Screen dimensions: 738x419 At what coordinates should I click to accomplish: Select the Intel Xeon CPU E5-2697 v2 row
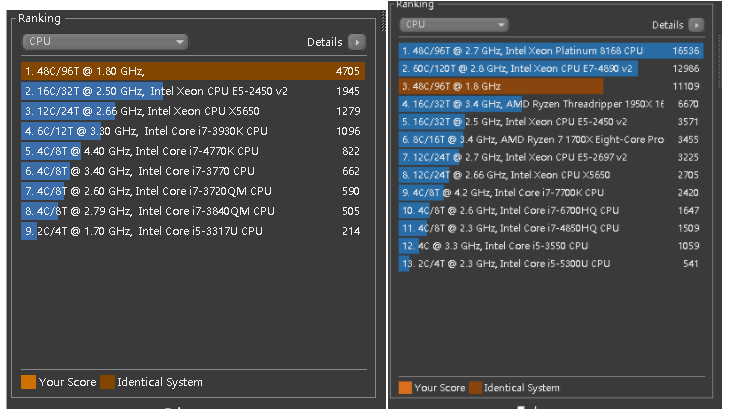pos(551,157)
